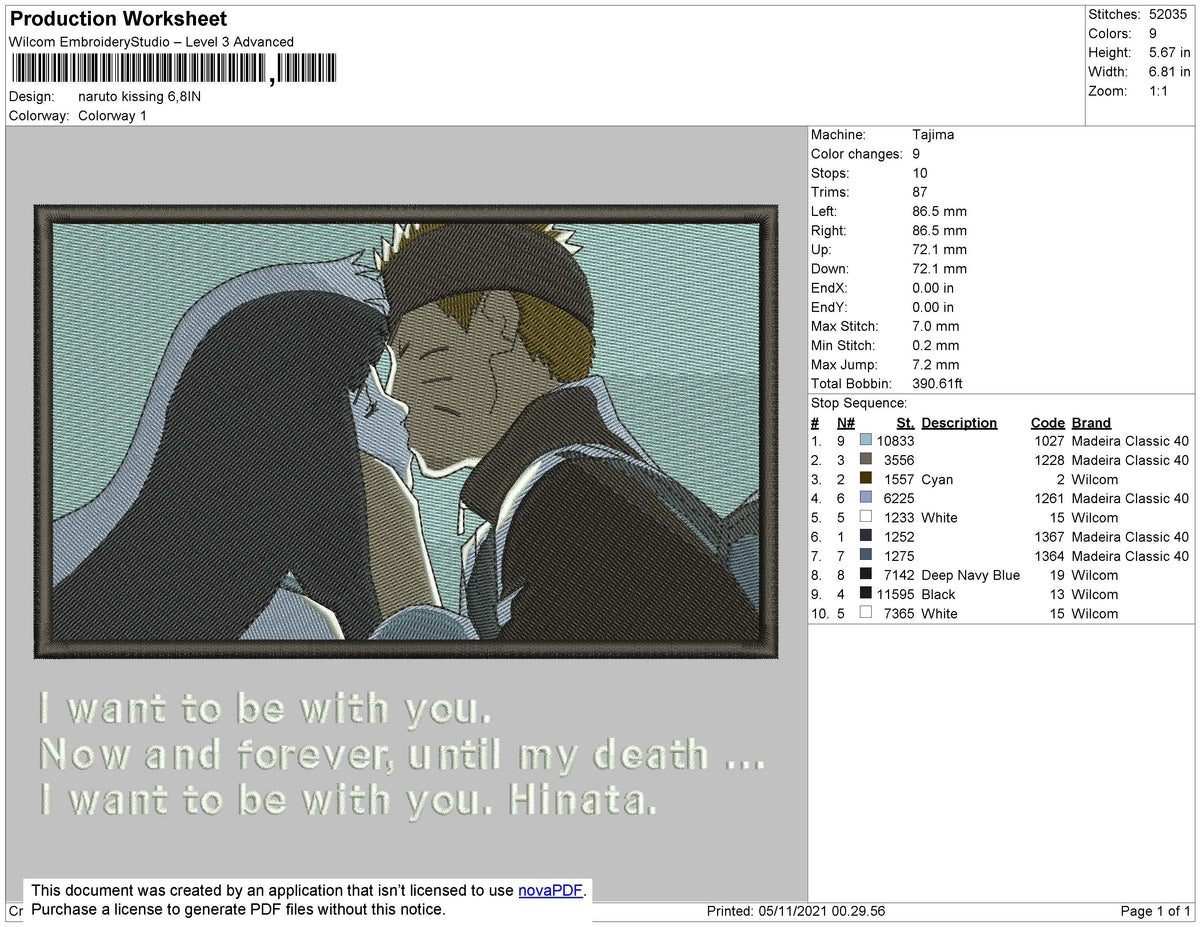Image resolution: width=1200 pixels, height=927 pixels.
Task: Select the stitch count 10833 in stop 1
Action: [895, 441]
